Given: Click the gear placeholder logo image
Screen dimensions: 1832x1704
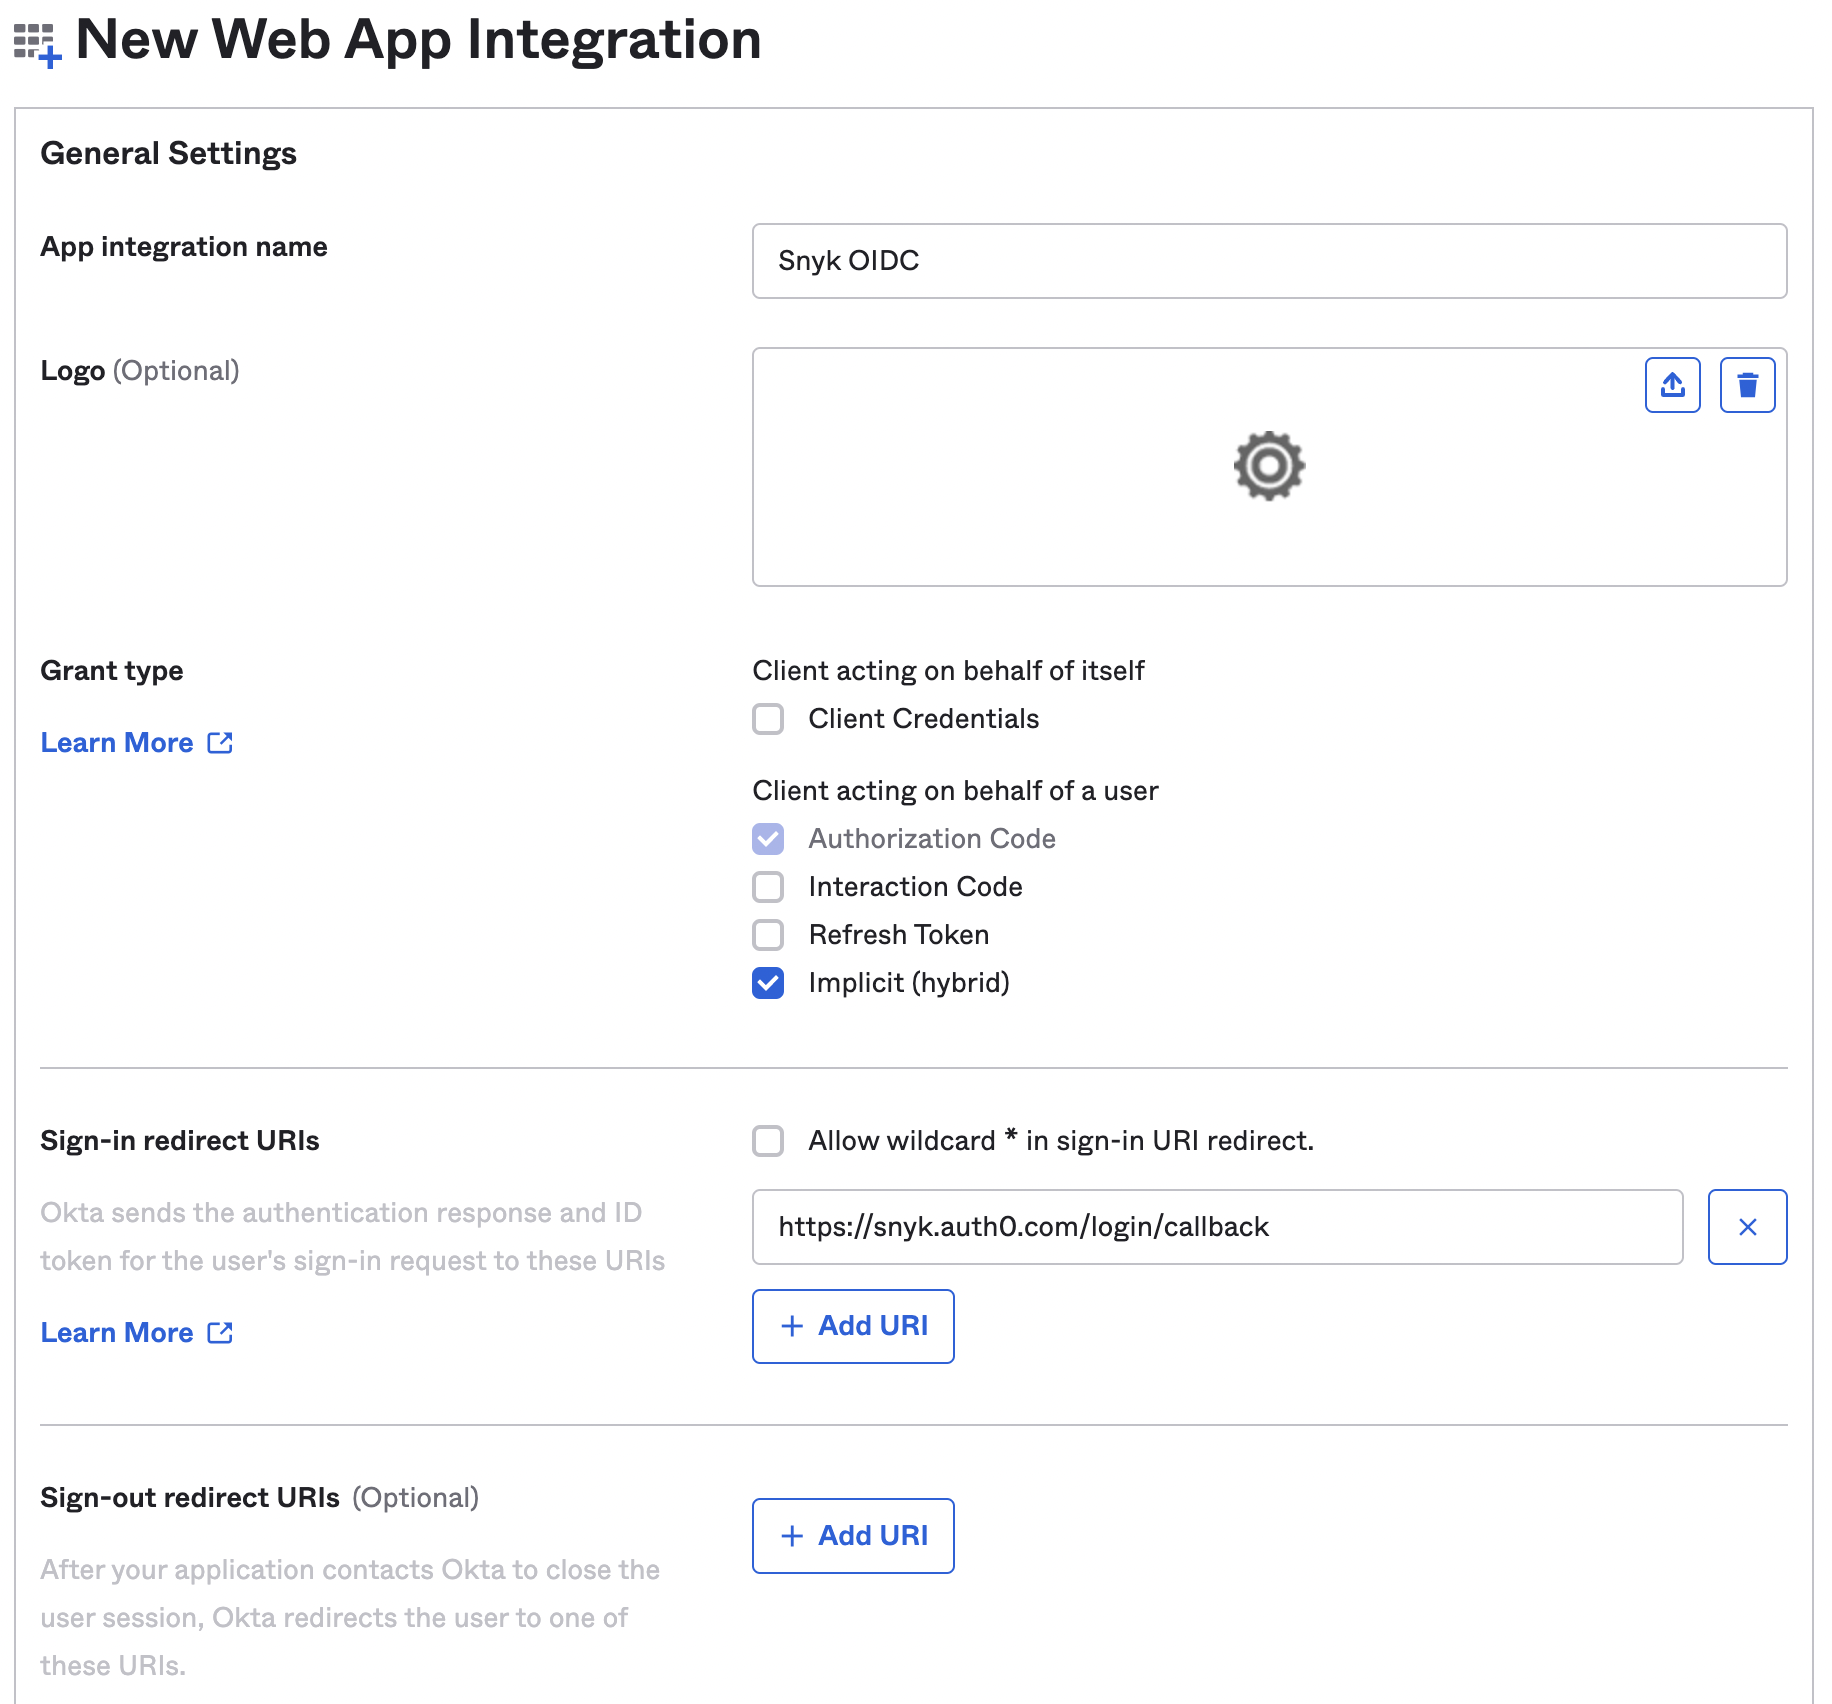Looking at the screenshot, I should click(x=1268, y=466).
